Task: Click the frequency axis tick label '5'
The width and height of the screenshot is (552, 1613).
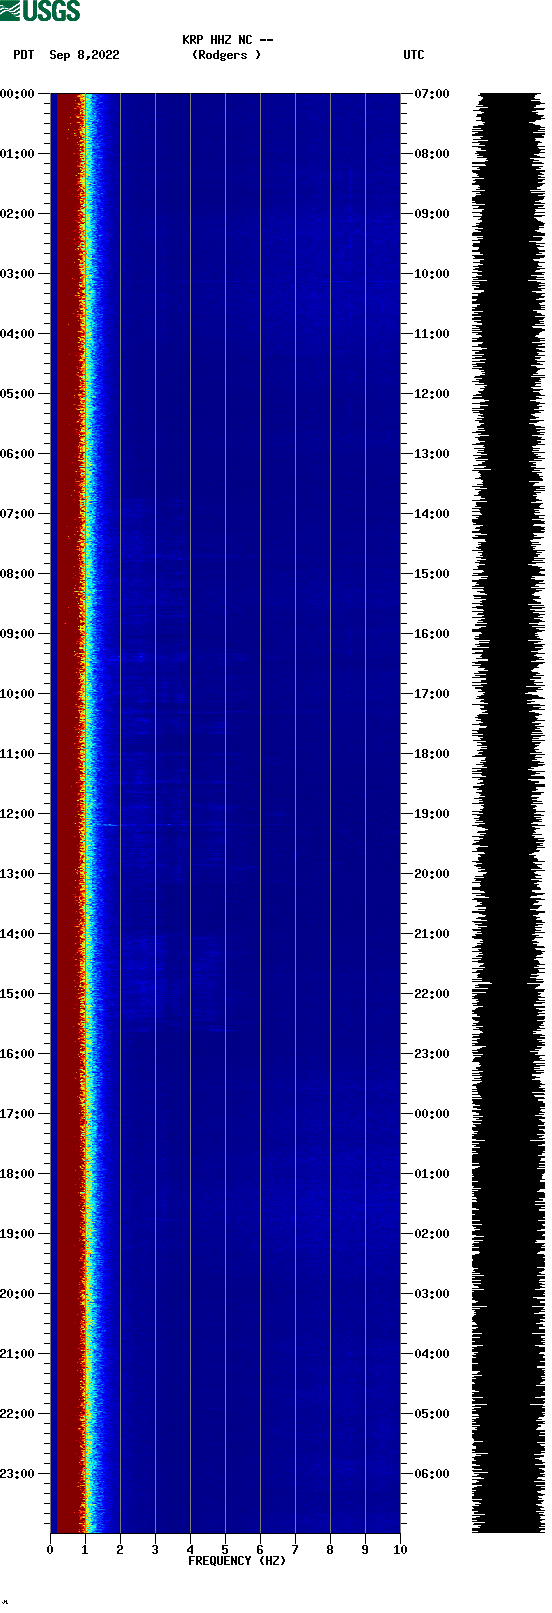Action: (x=225, y=1550)
